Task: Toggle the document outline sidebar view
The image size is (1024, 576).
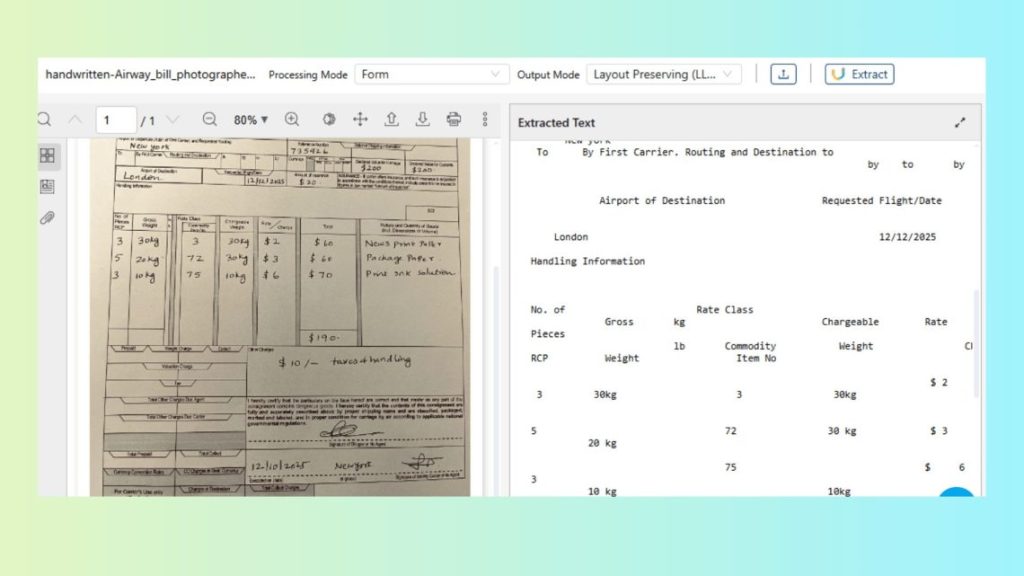Action: pos(47,187)
